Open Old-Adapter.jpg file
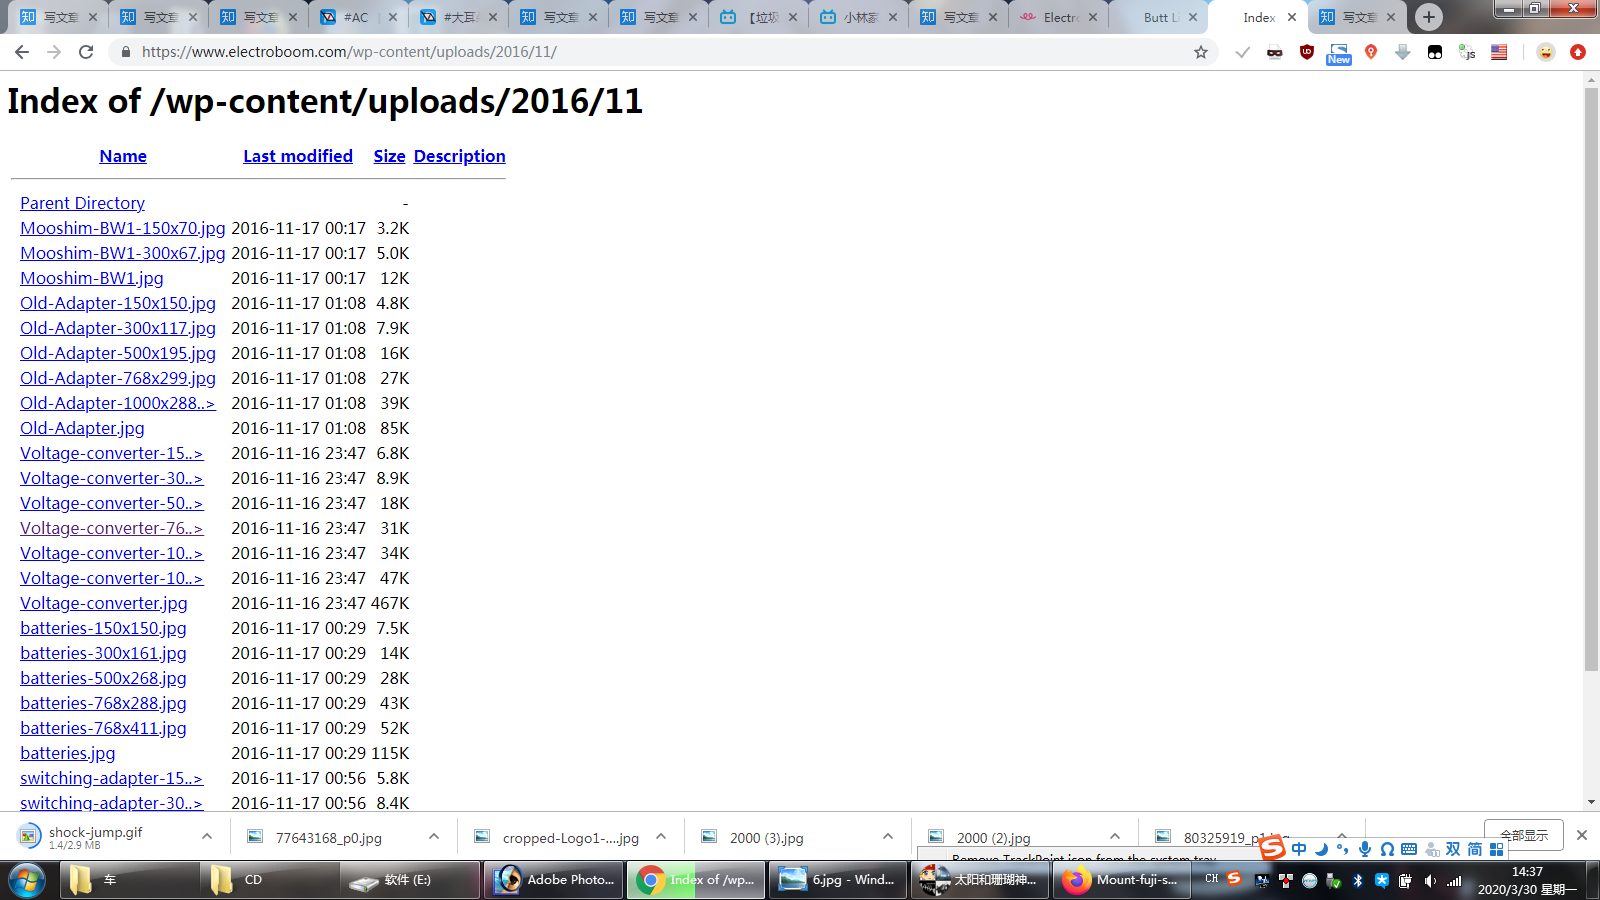 (x=82, y=428)
